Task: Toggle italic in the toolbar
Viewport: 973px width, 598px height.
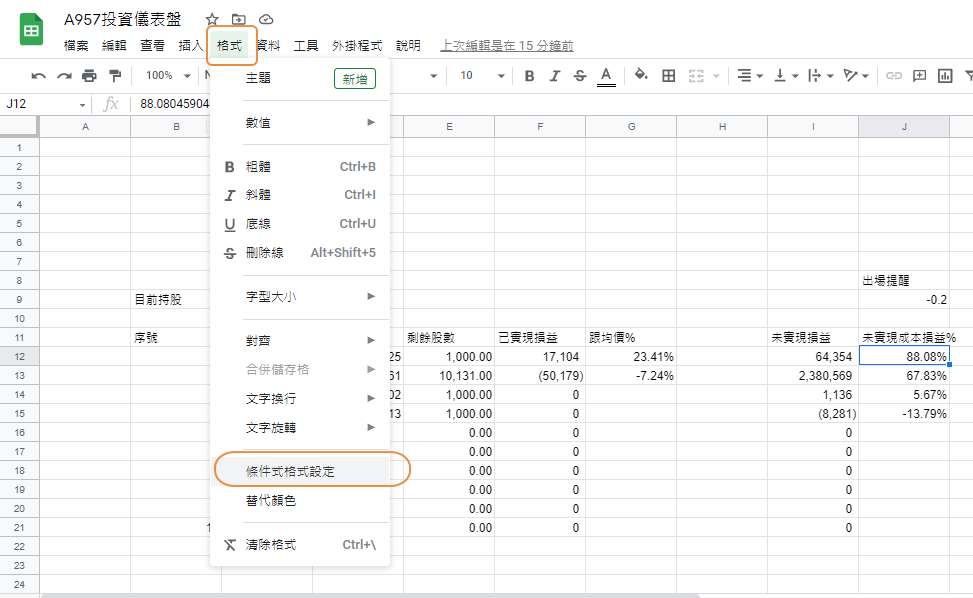Action: pos(554,76)
